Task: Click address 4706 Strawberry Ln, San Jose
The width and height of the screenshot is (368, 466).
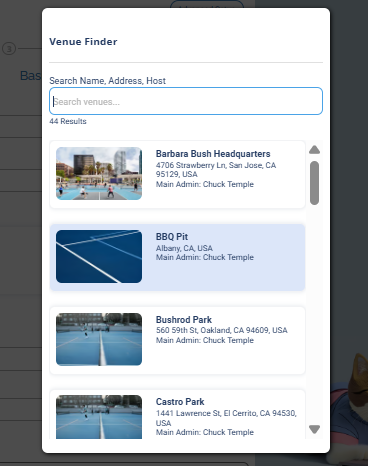Action: (216, 170)
